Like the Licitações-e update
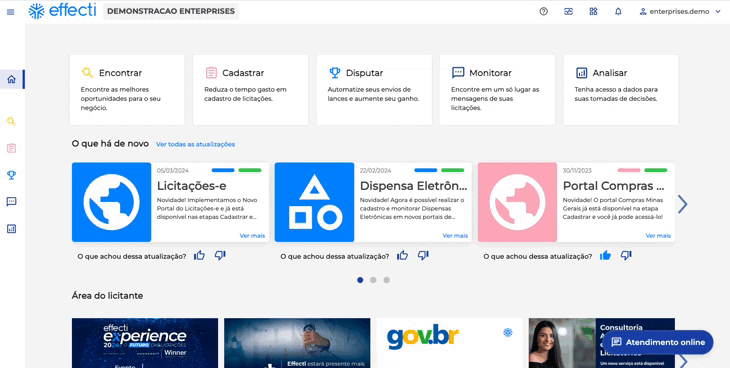730x368 pixels. [x=199, y=255]
